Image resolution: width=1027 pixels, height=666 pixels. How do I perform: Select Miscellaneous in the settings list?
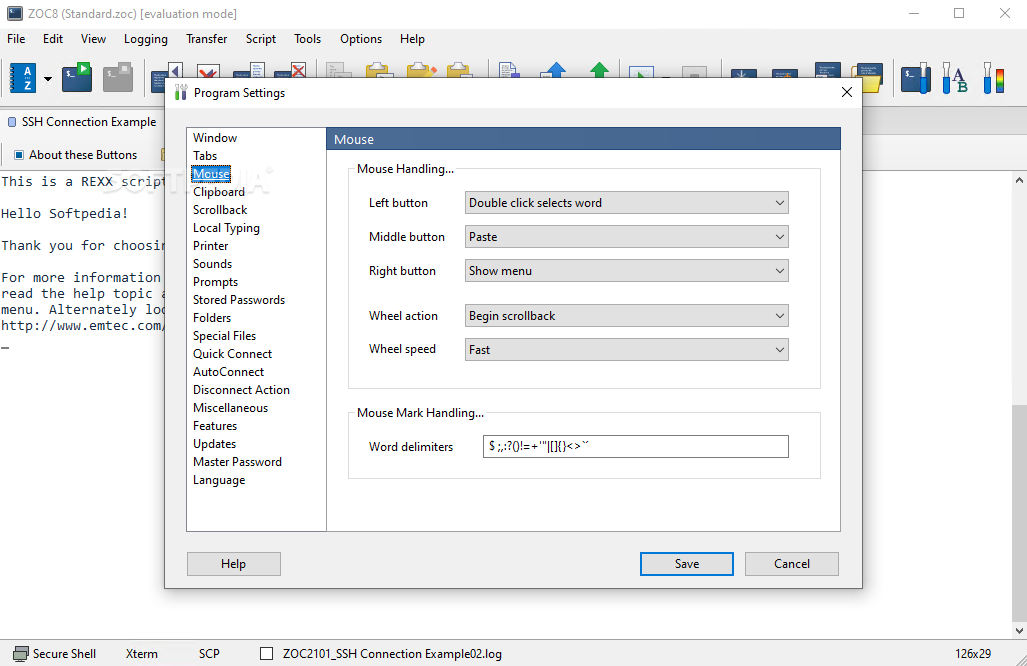click(231, 408)
